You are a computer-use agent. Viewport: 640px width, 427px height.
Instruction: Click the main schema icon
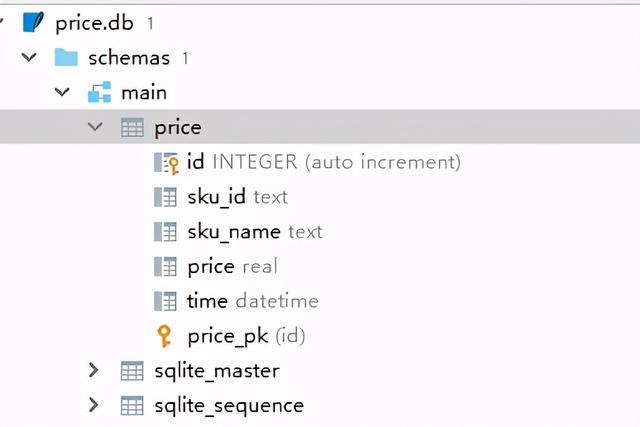coord(100,92)
